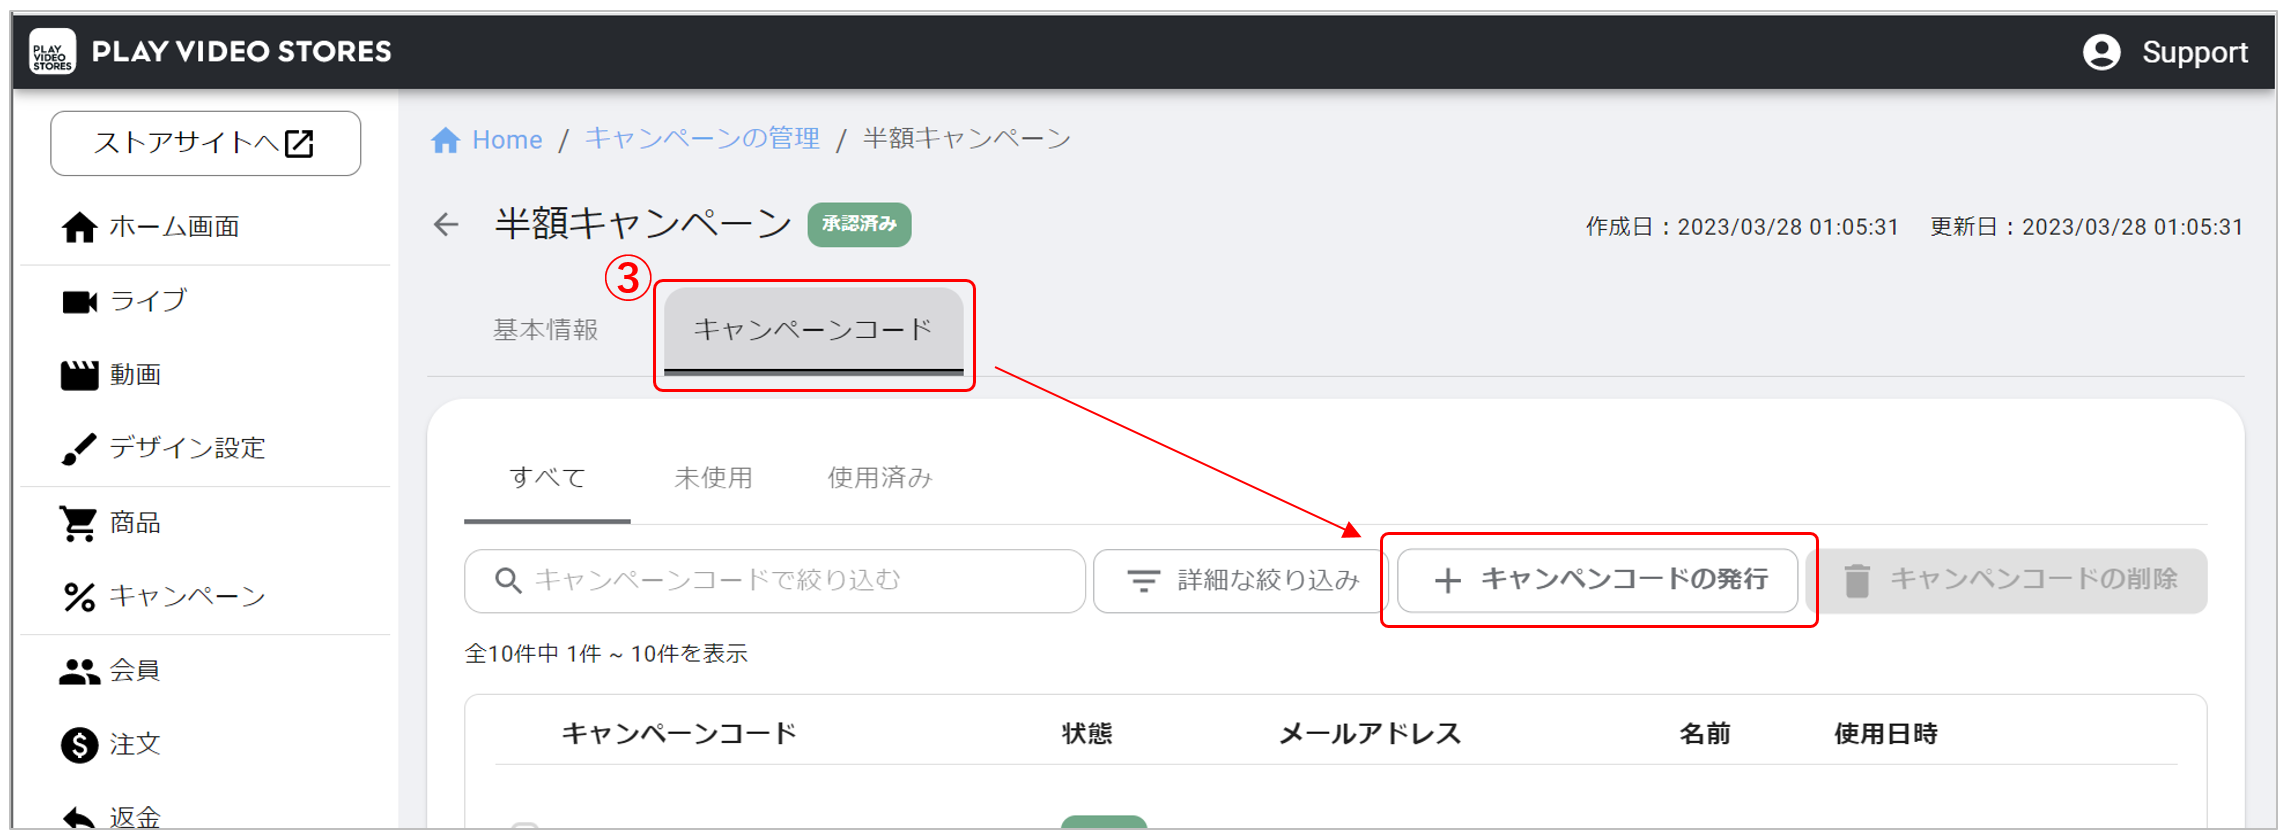
Task: Click the 承認済み status badge
Action: [x=859, y=224]
